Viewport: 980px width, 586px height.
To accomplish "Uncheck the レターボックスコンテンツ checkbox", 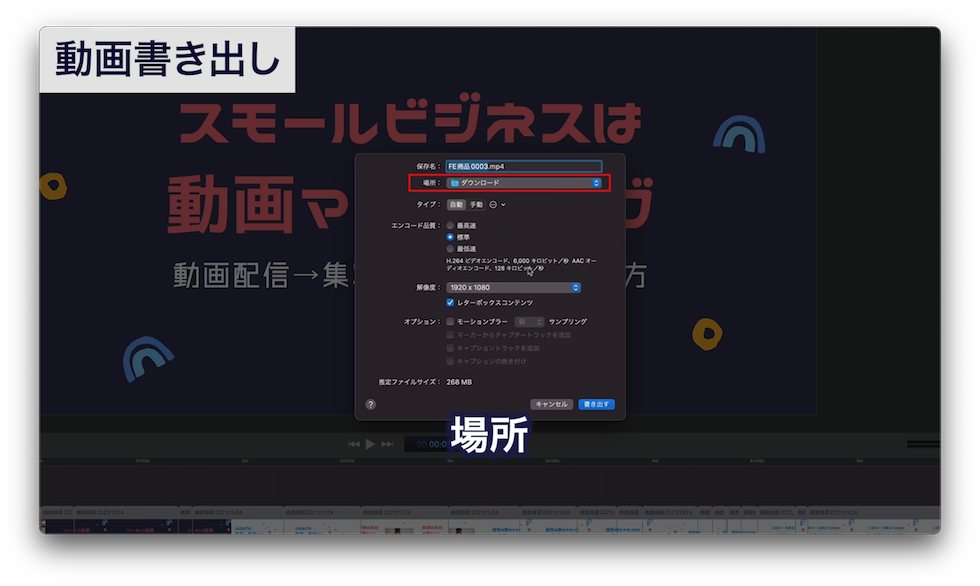I will click(x=450, y=301).
